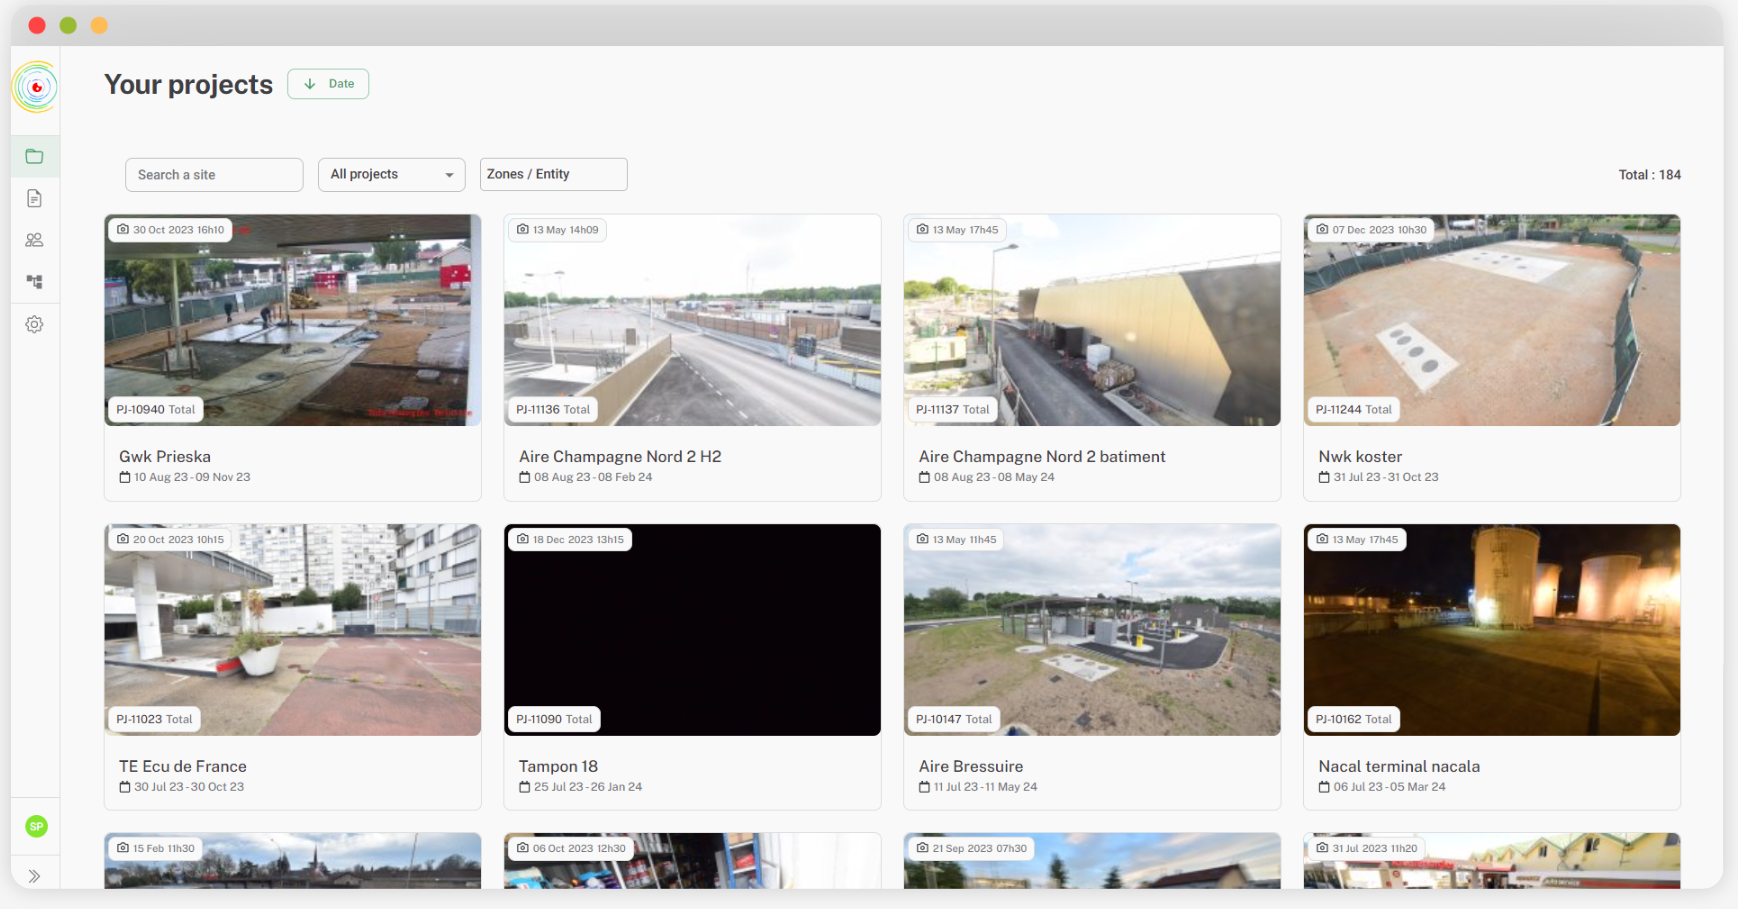Select the TE Ecu de France thumbnail
The width and height of the screenshot is (1738, 909).
coord(292,630)
